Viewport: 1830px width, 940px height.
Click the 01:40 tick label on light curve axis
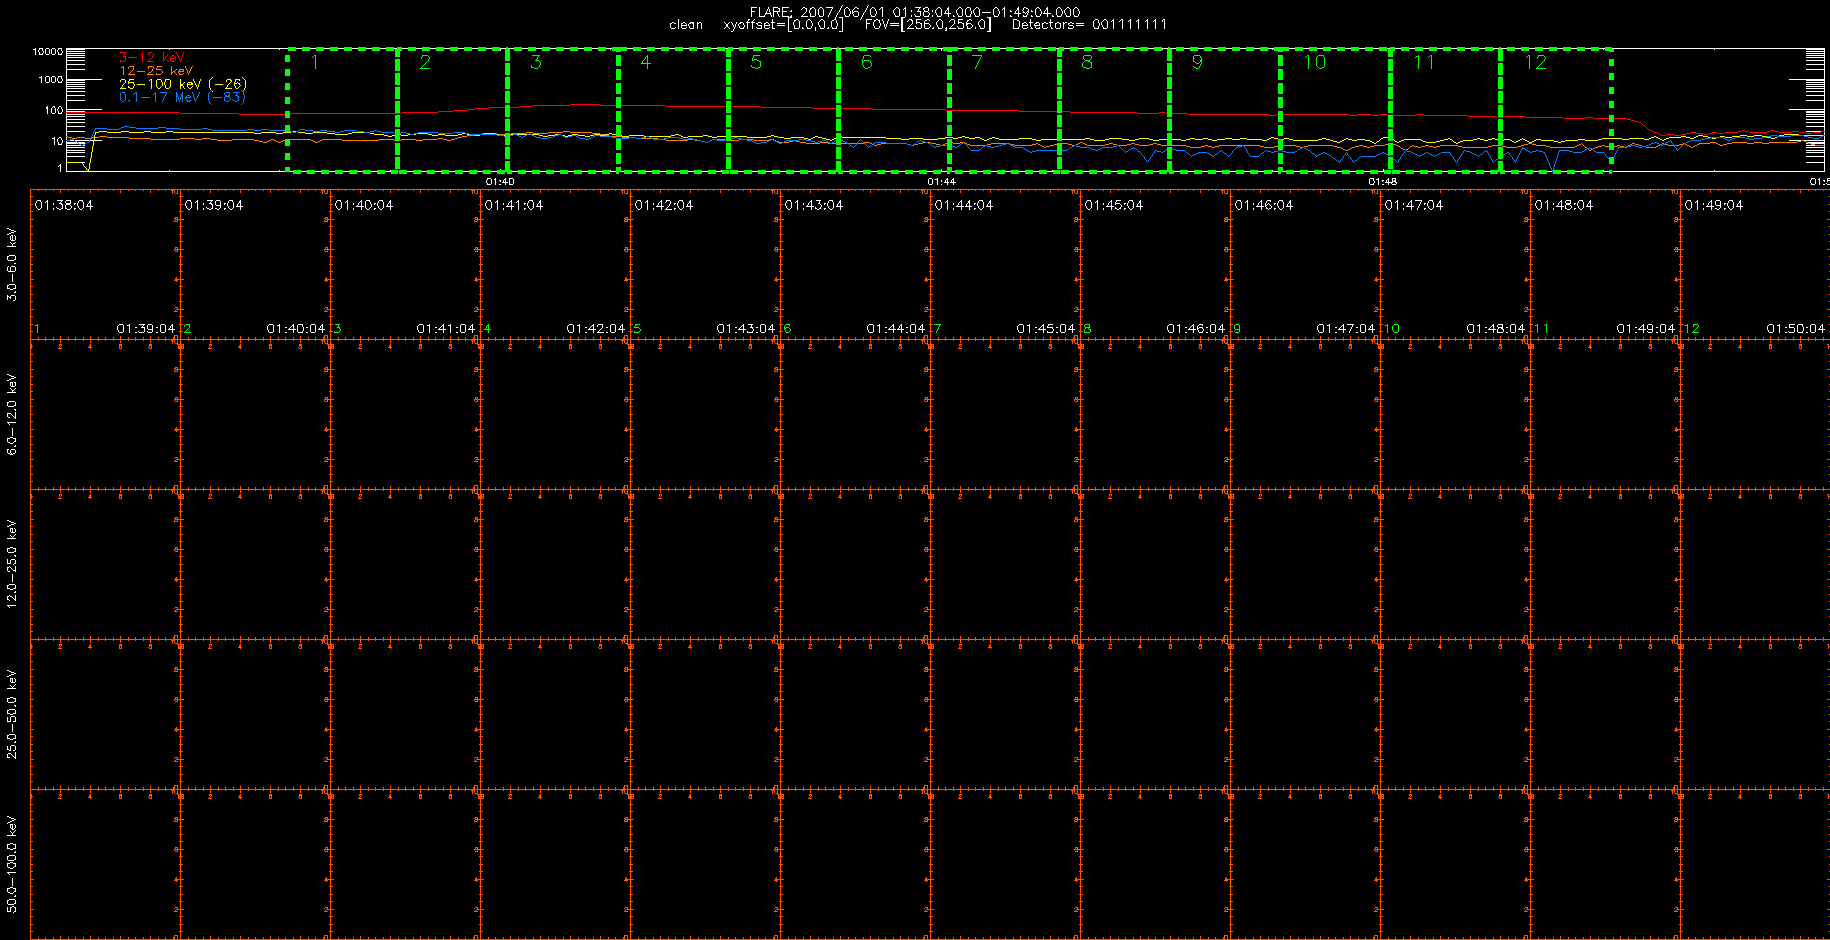coord(499,181)
